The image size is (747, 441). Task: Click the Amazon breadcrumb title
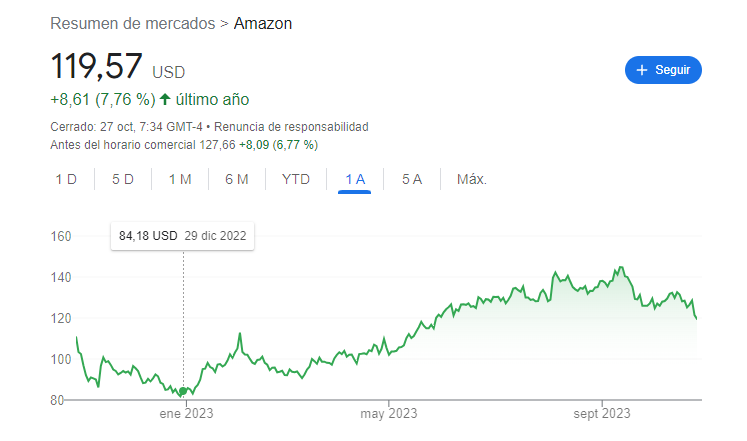263,23
